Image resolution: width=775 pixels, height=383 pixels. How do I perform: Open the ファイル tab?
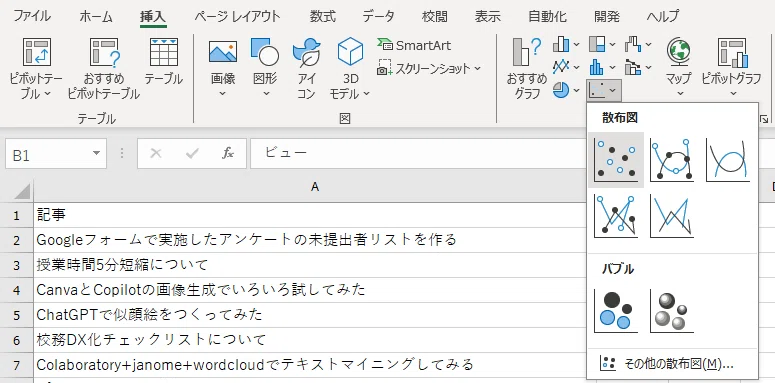pyautogui.click(x=32, y=16)
